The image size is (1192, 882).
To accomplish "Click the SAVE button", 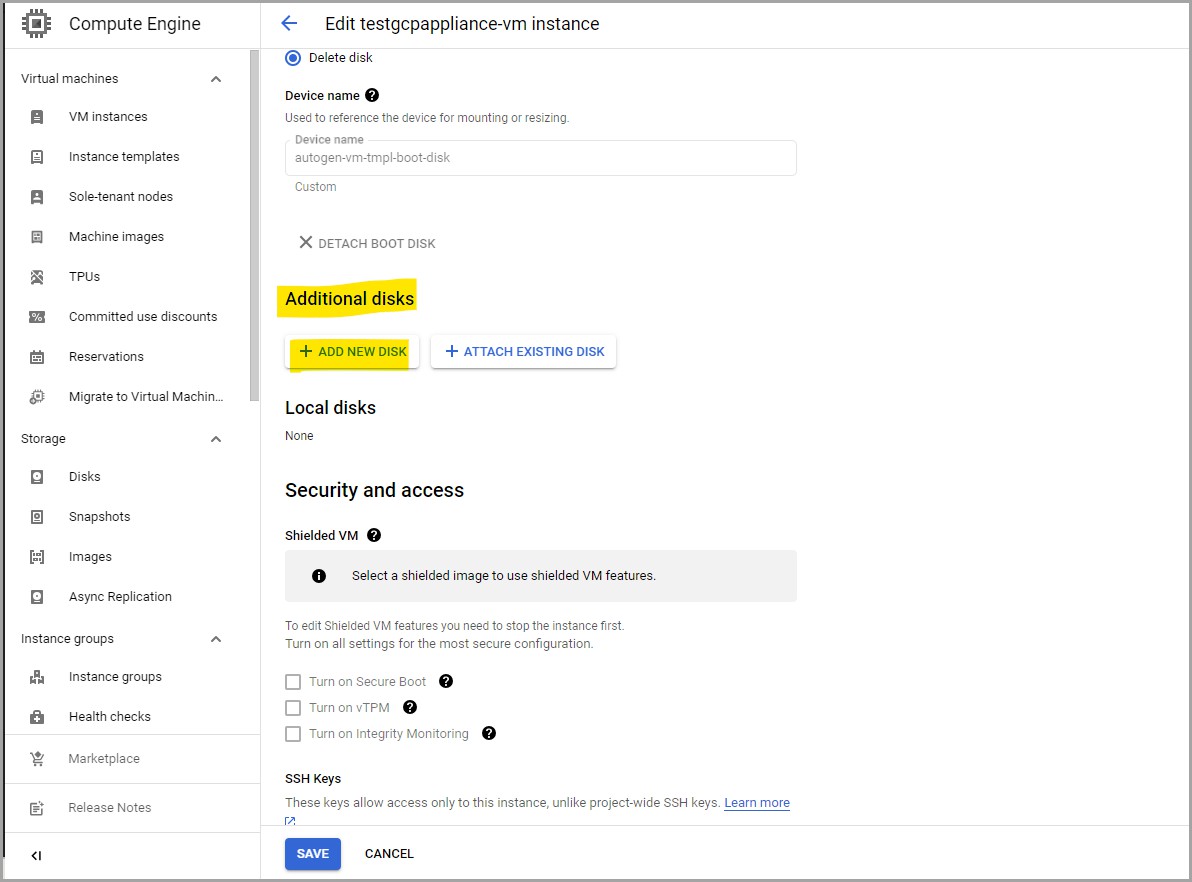I will point(312,854).
